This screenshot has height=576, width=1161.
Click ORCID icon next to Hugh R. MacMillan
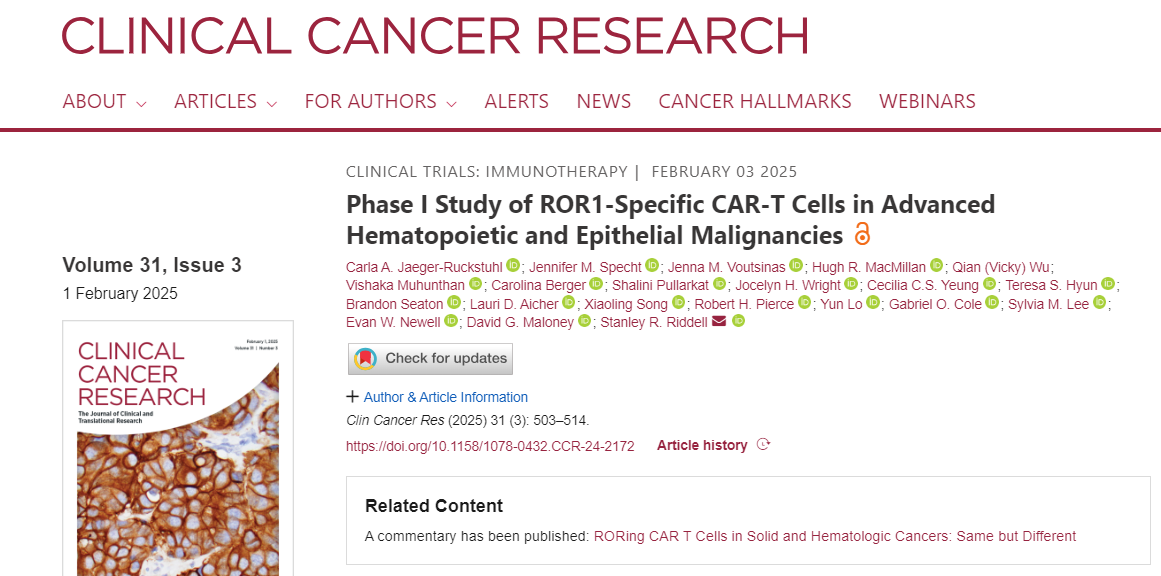(x=937, y=265)
